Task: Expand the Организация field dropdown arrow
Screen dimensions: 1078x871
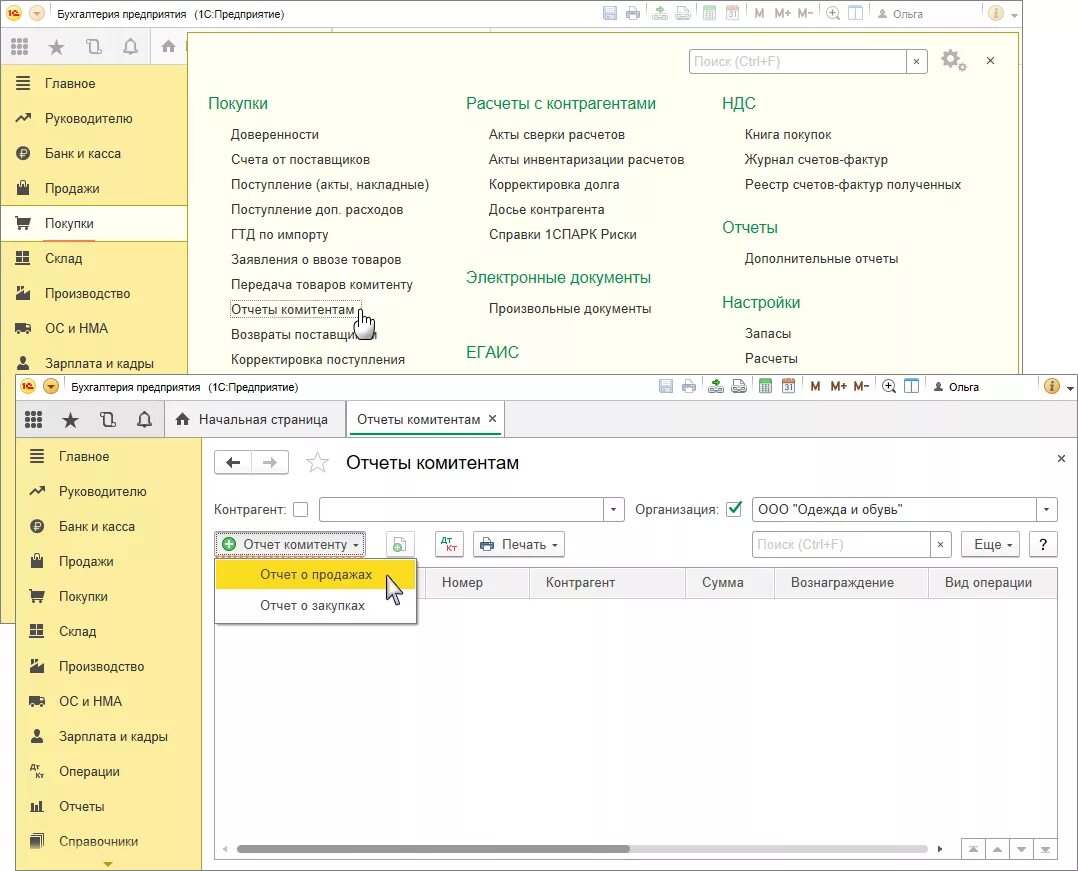Action: click(x=1046, y=509)
